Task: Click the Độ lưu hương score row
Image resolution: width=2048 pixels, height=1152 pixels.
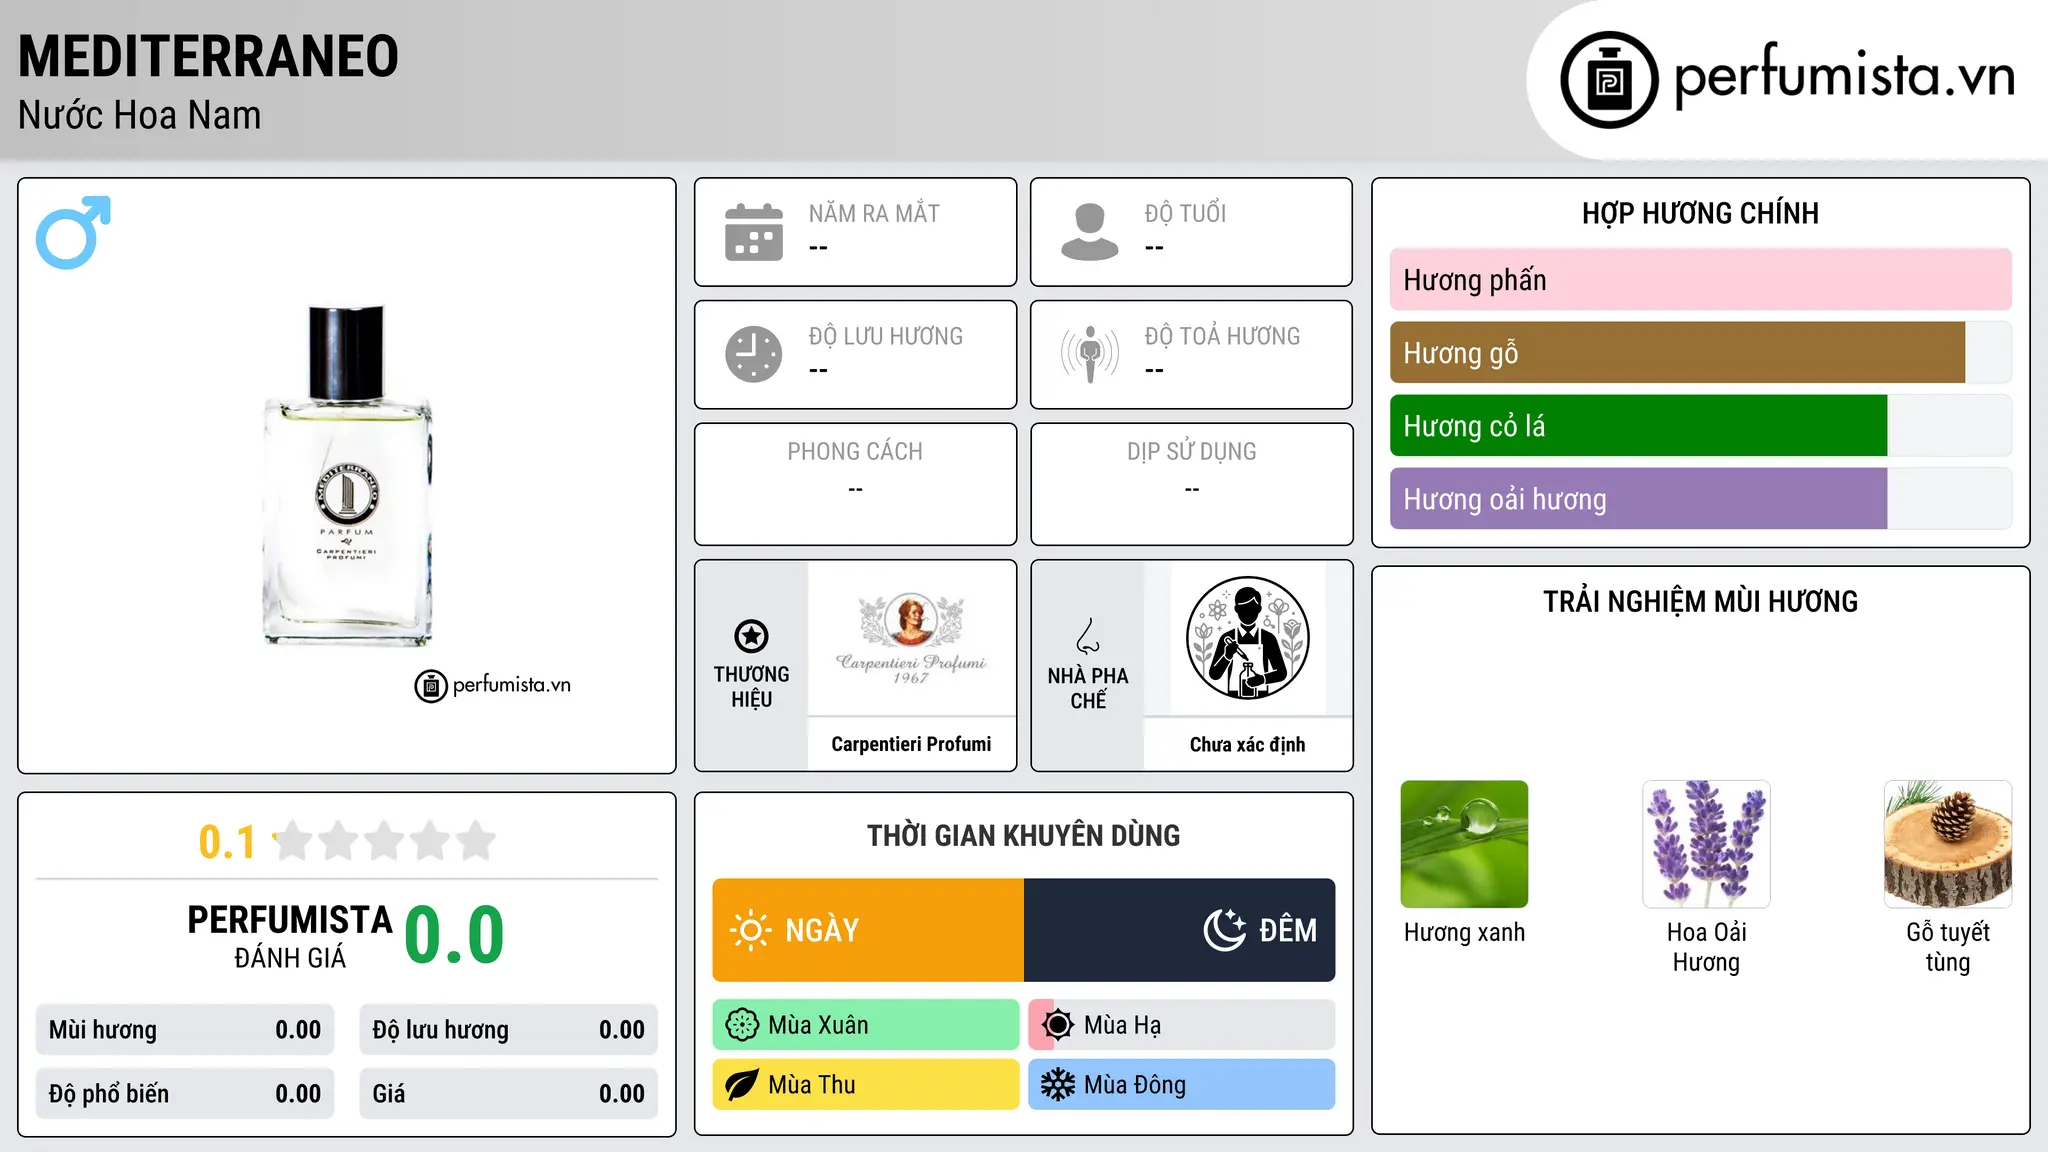Action: [509, 1030]
